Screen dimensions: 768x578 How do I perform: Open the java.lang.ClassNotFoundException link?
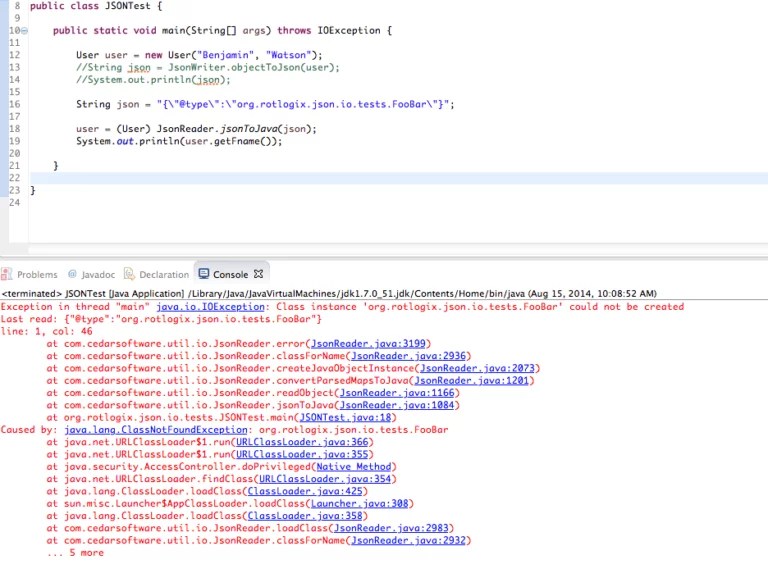(156, 430)
